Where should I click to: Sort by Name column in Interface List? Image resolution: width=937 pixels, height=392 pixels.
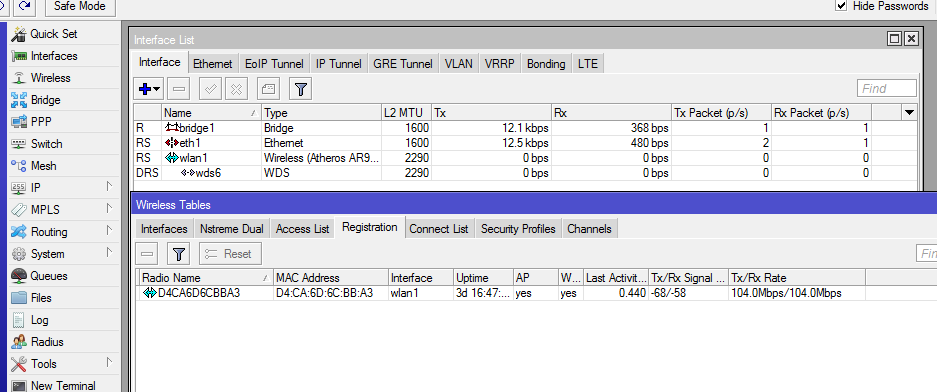212,112
